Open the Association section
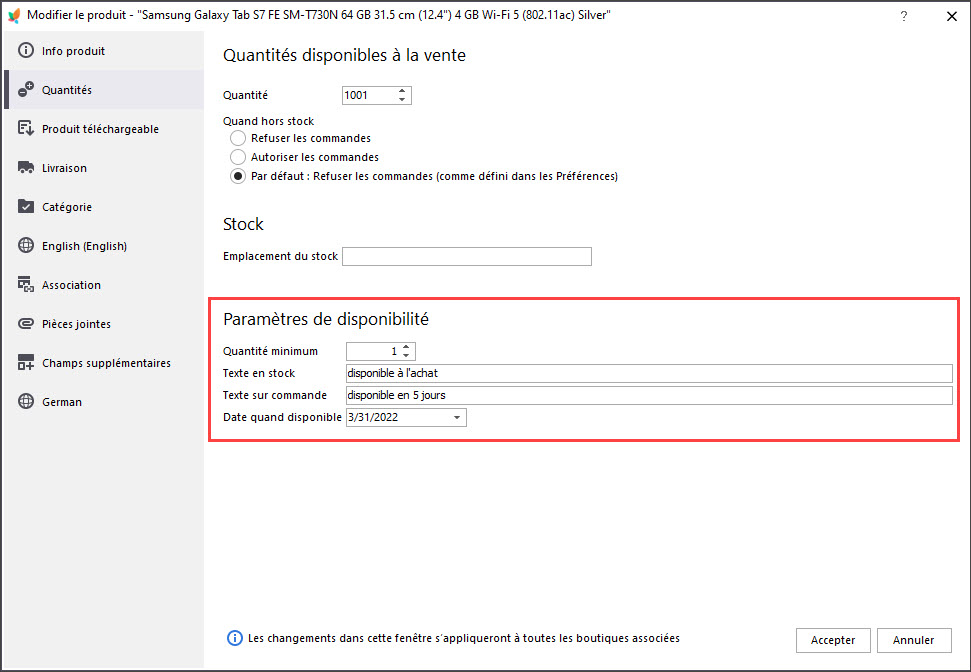Viewport: 971px width, 672px height. point(104,285)
